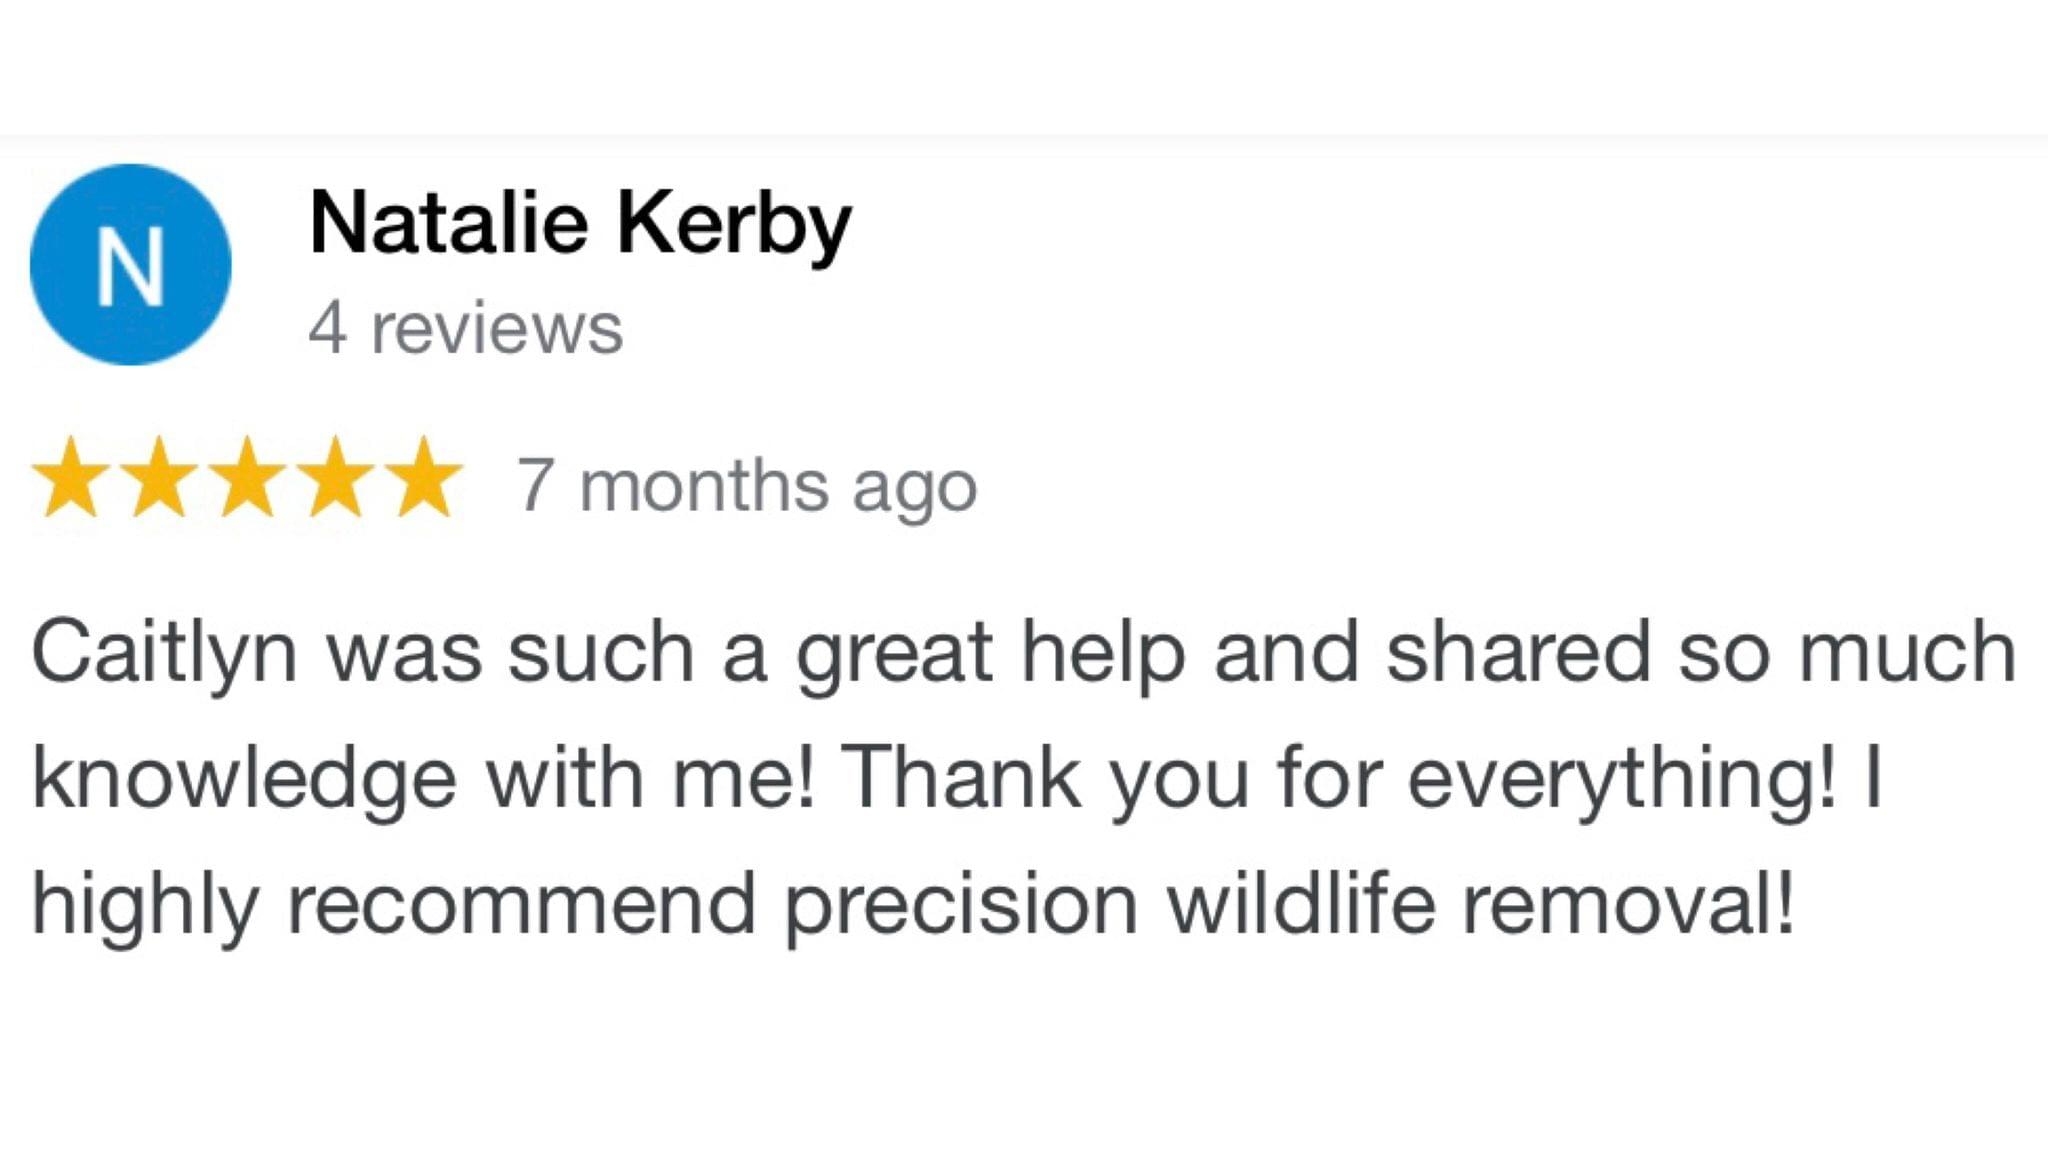Click the surname "Kerby" in reviewer name
This screenshot has width=2048, height=1152.
coord(733,226)
